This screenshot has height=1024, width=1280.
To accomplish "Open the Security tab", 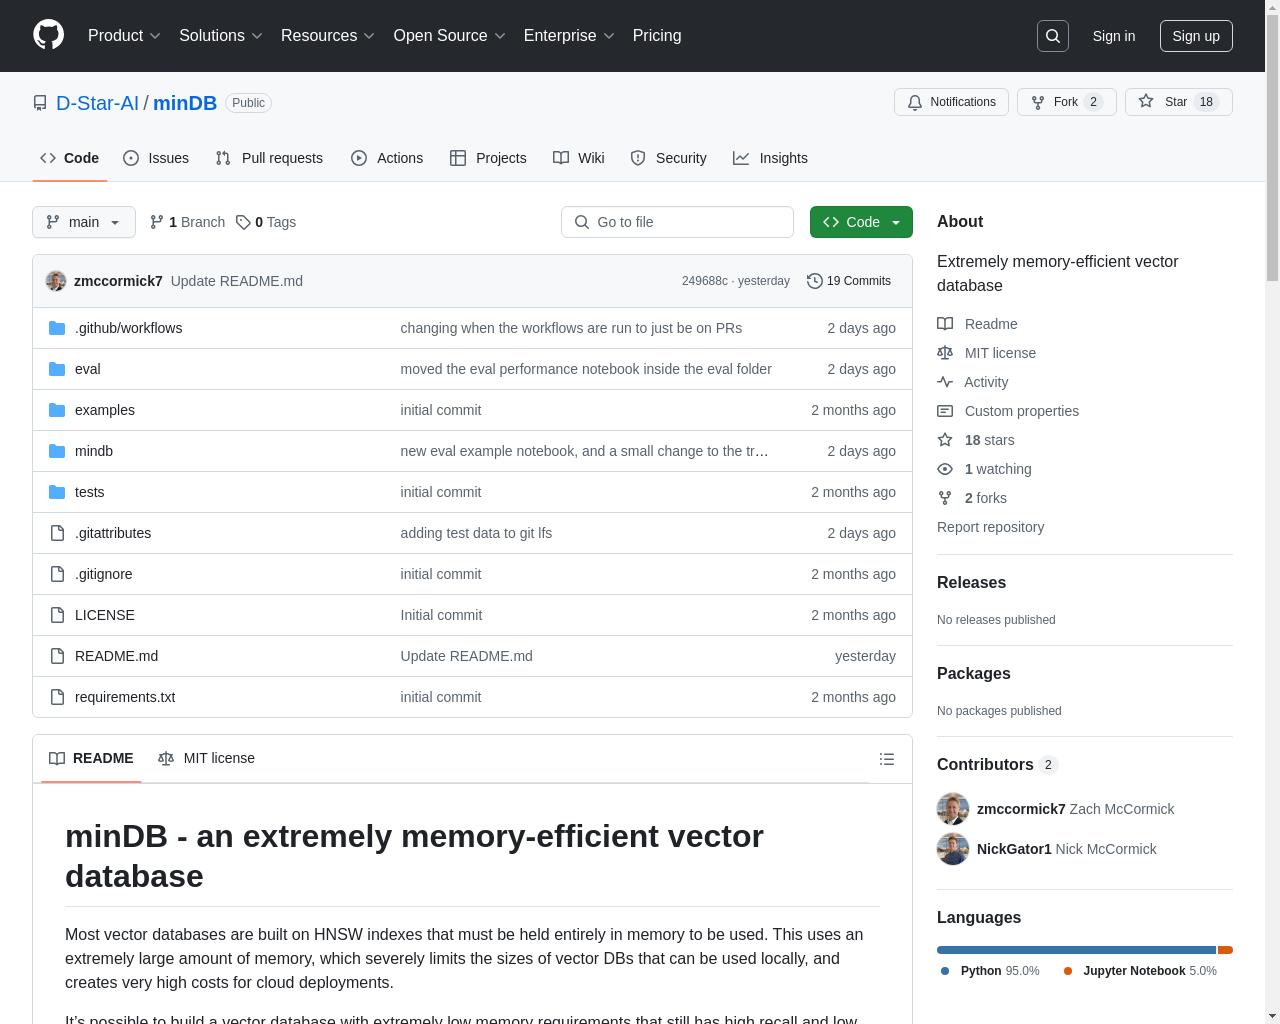I will point(669,158).
